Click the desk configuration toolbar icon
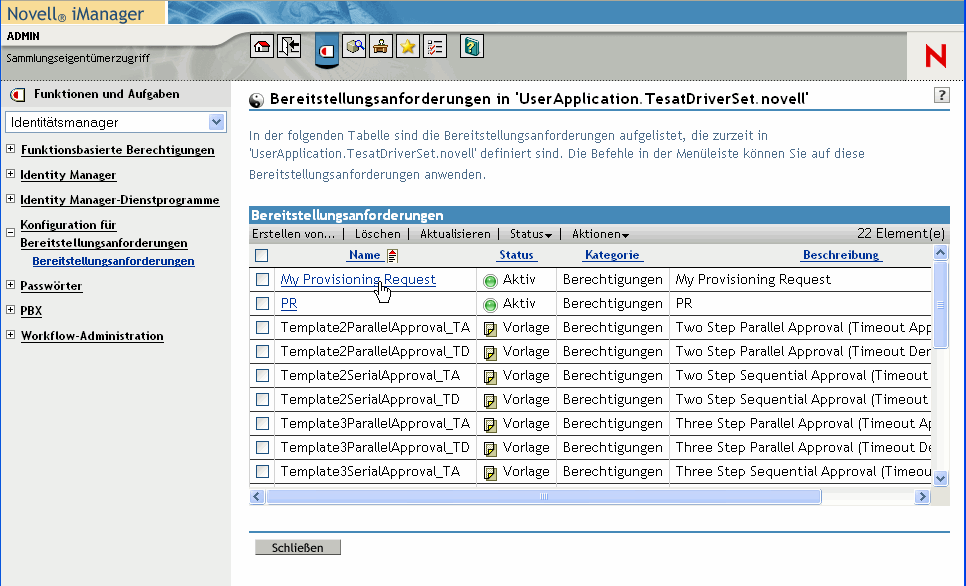This screenshot has width=966, height=586. click(381, 46)
